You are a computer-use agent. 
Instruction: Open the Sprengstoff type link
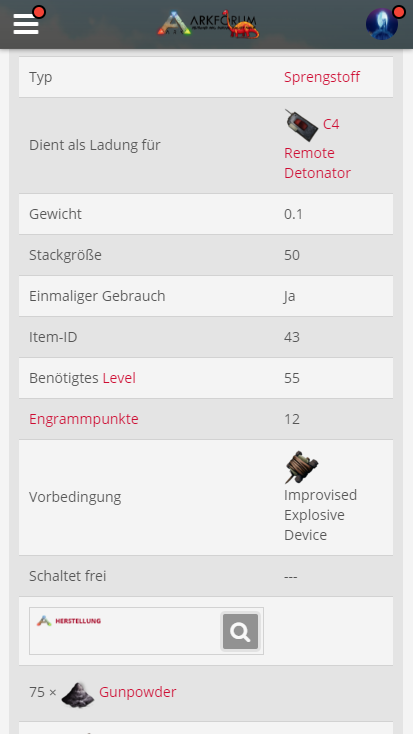coord(322,77)
